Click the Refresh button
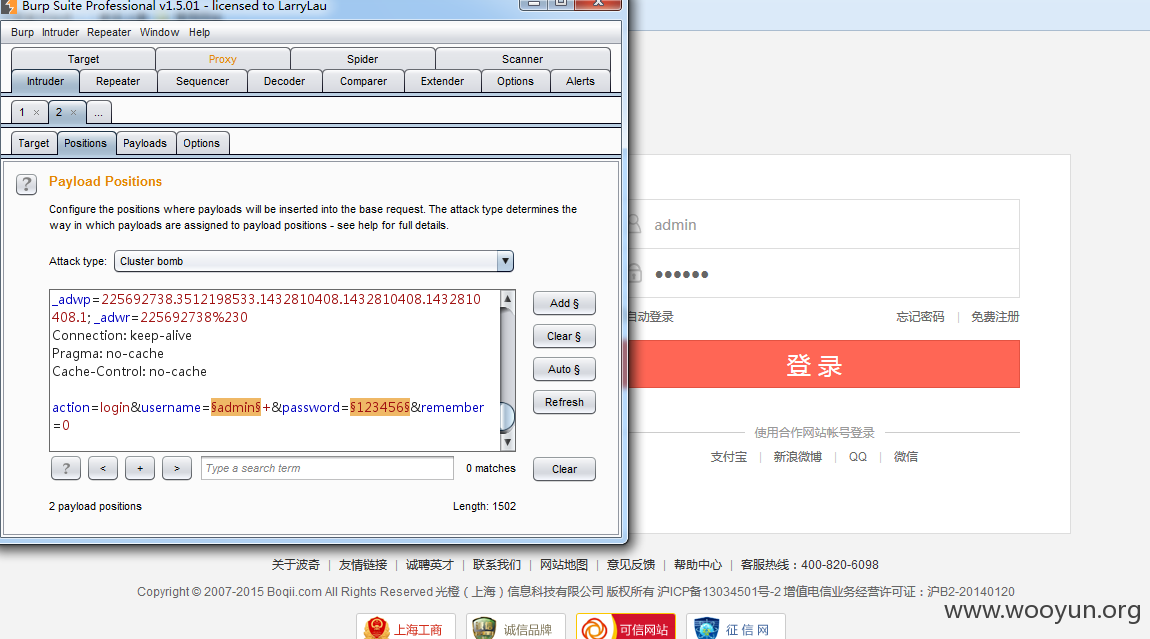The width and height of the screenshot is (1150, 639). tap(564, 402)
